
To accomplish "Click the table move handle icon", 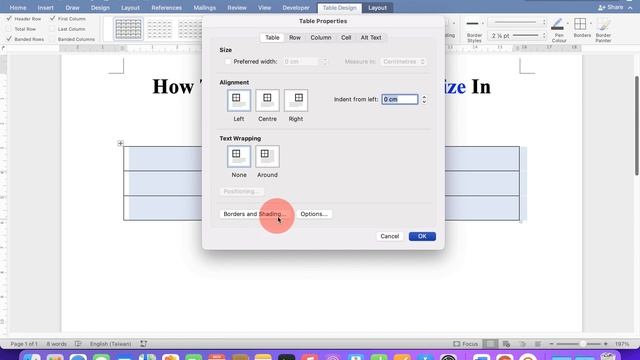I will 120,143.
